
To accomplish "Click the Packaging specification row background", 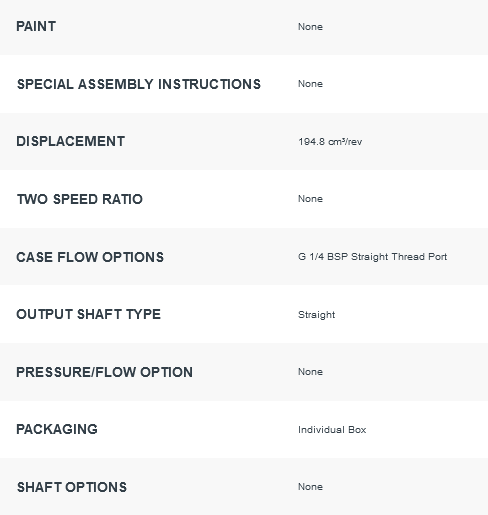I will click(x=244, y=429).
